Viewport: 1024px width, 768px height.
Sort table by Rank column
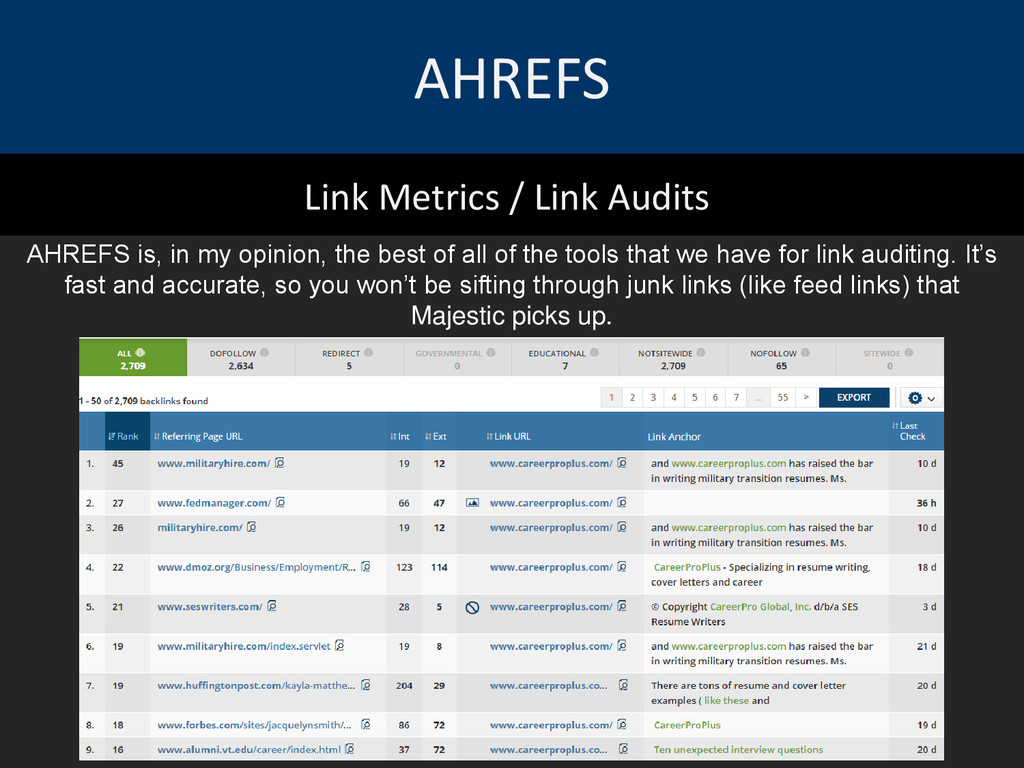(123, 436)
